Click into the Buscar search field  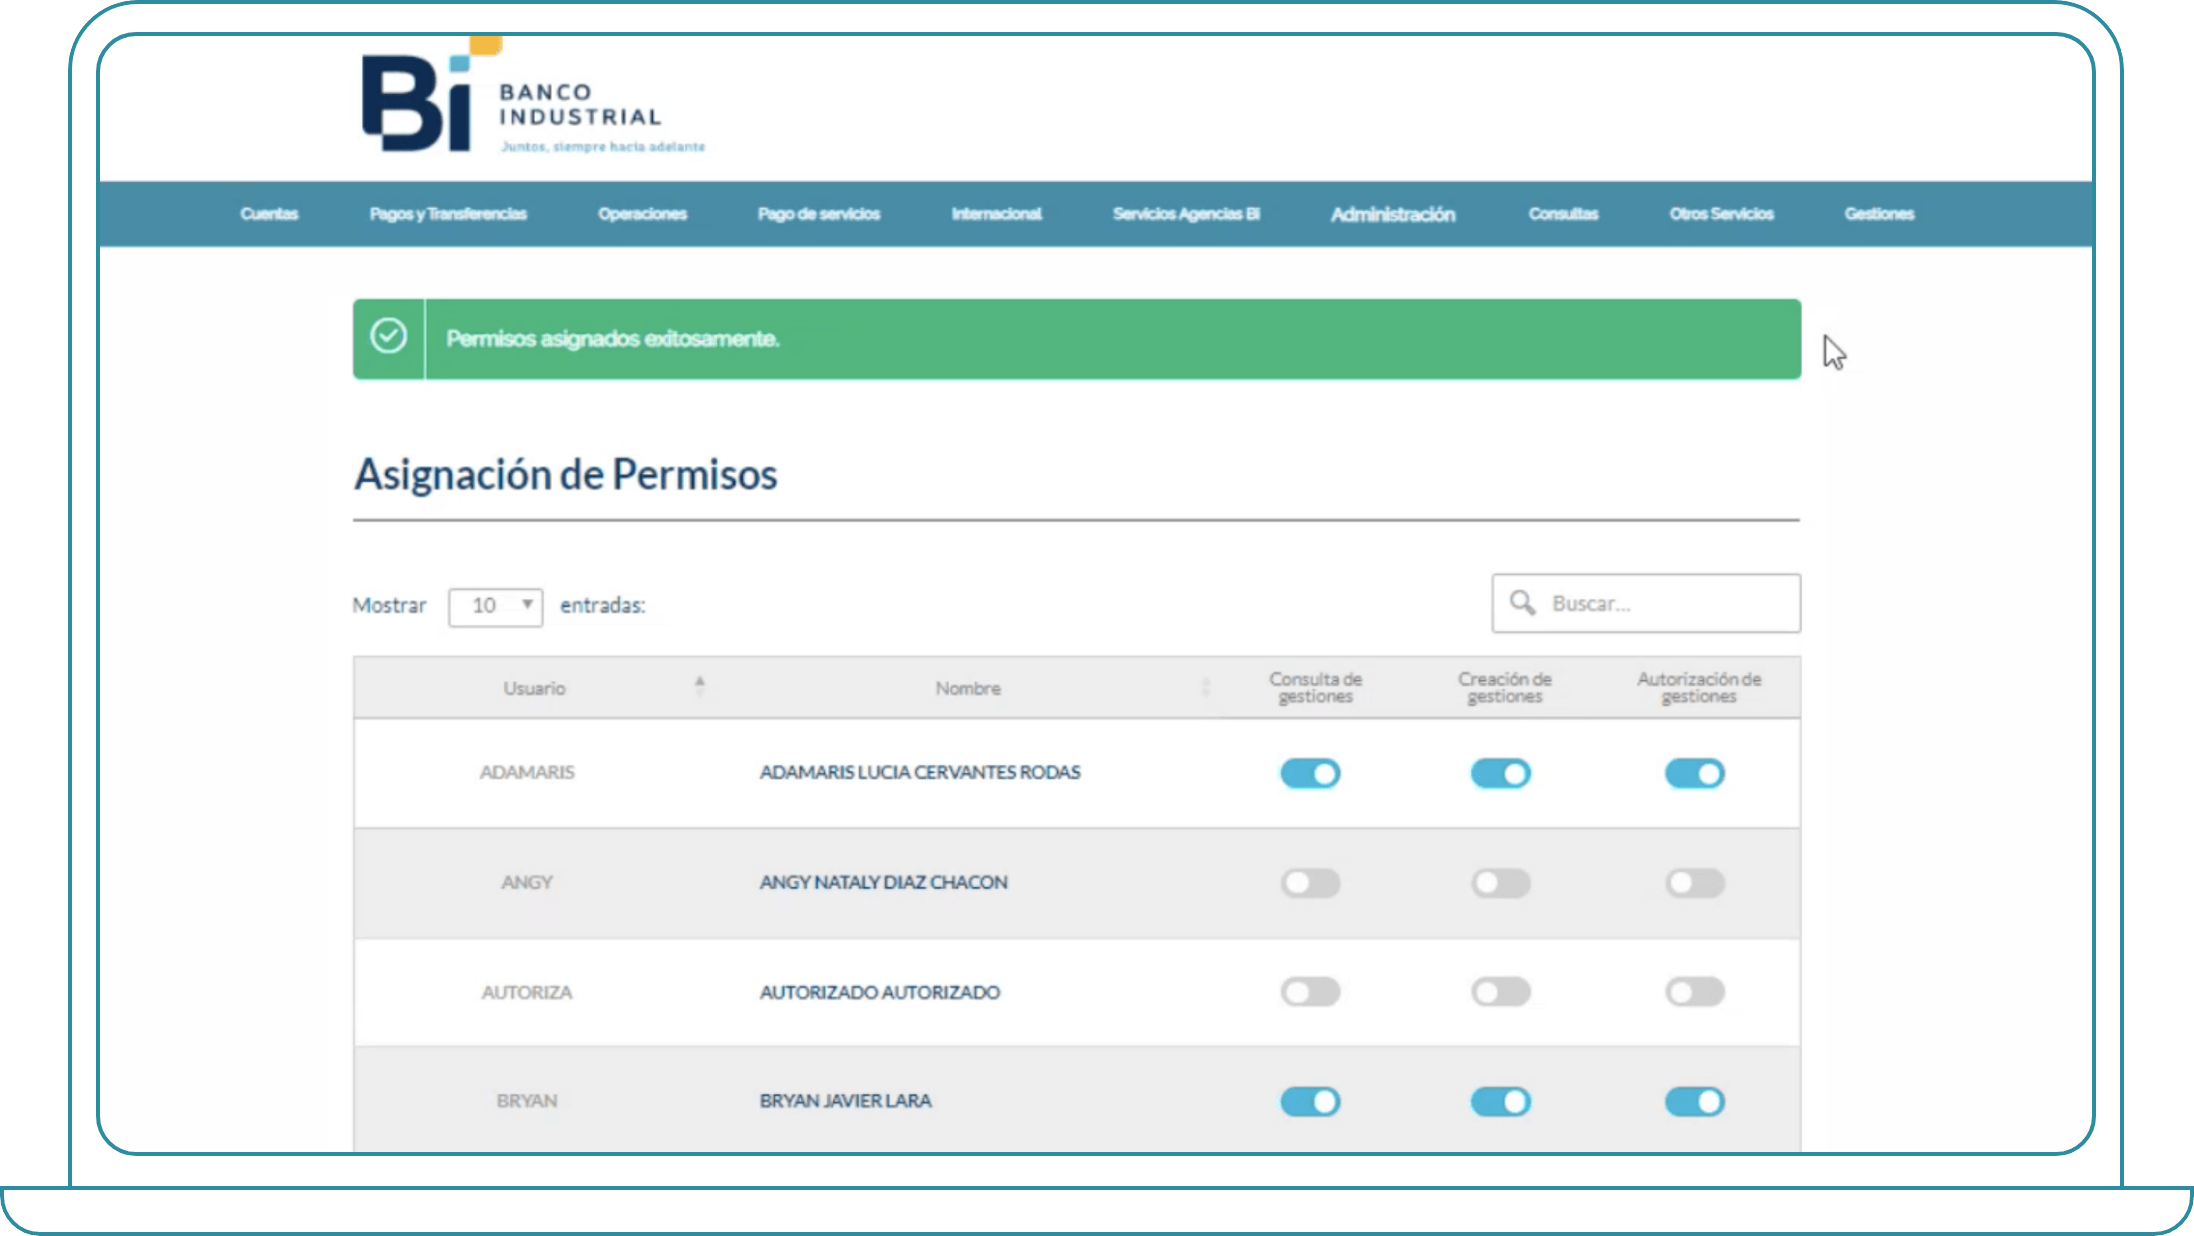1646,603
